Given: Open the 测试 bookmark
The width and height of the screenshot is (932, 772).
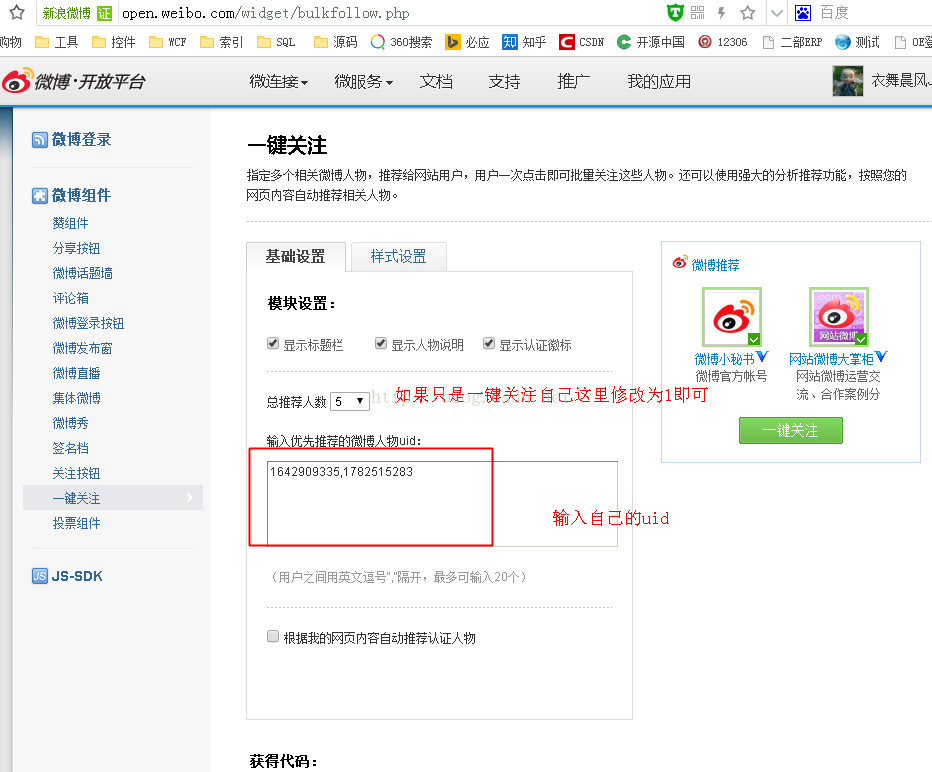Looking at the screenshot, I should point(857,42).
